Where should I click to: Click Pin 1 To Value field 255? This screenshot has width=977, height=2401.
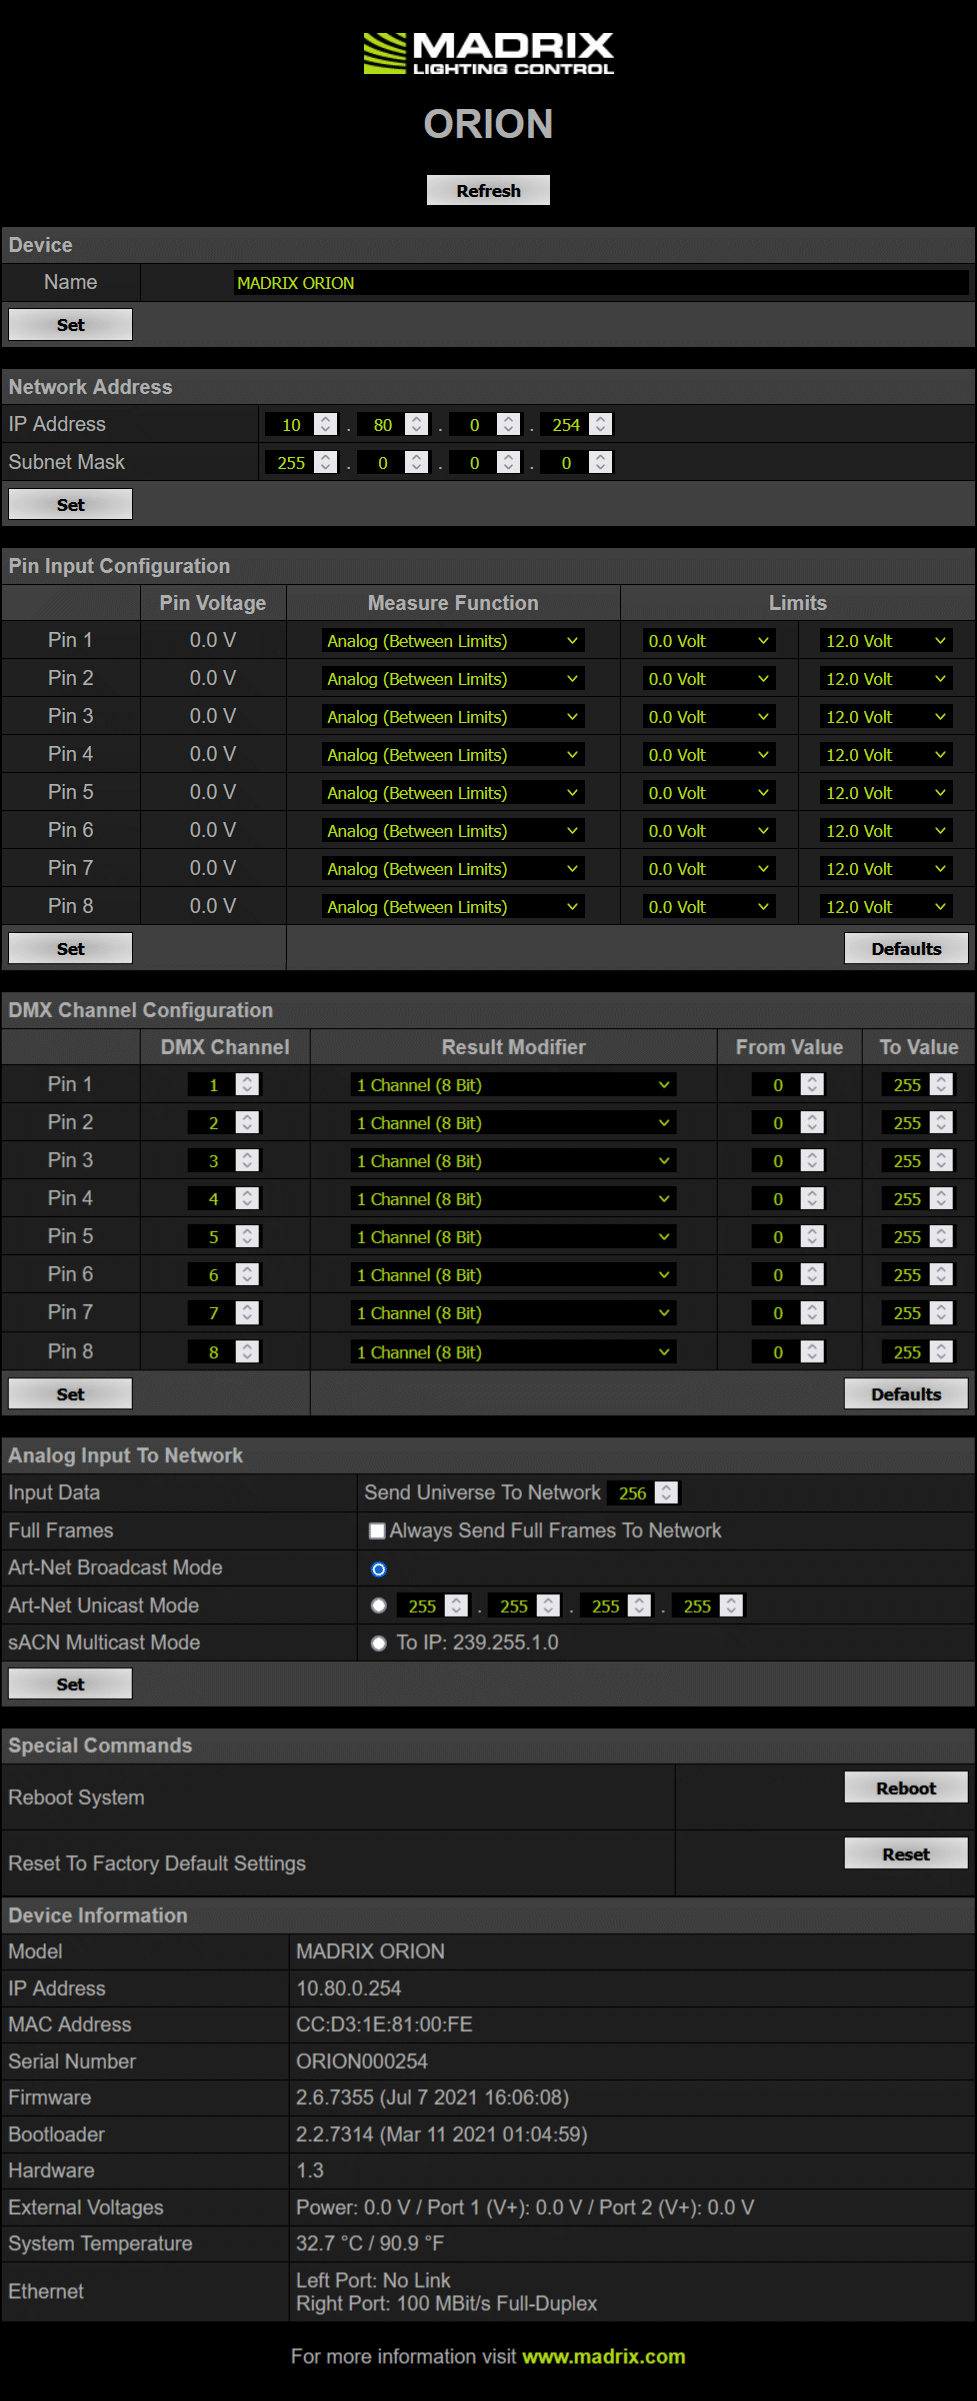(x=906, y=1085)
